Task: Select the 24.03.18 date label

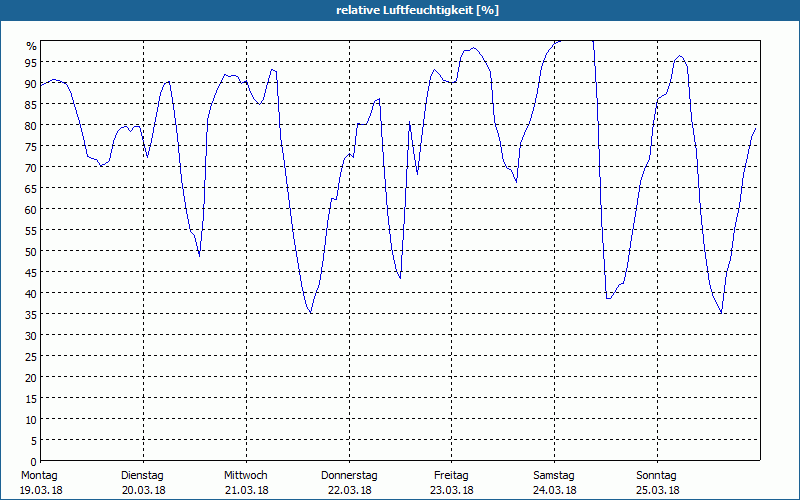Action: [x=555, y=490]
